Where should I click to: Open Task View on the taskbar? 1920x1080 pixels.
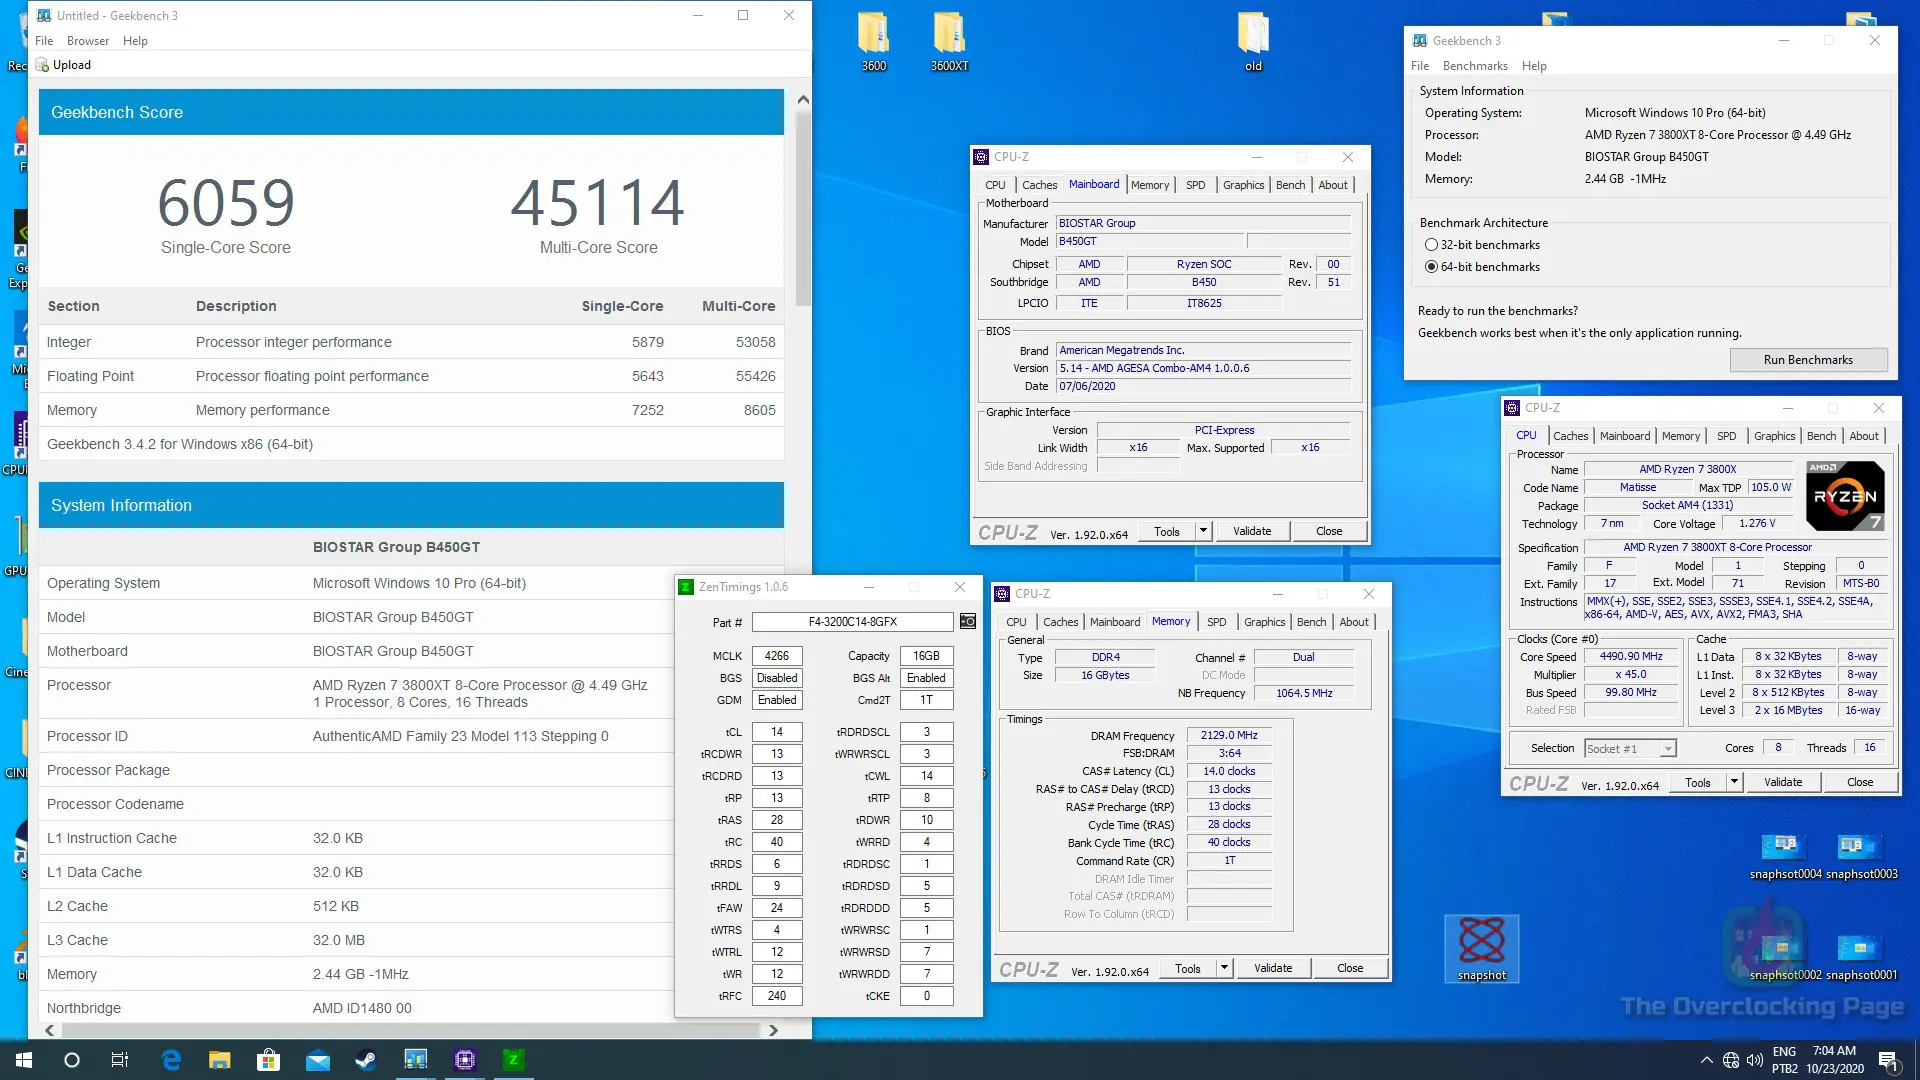pyautogui.click(x=120, y=1060)
